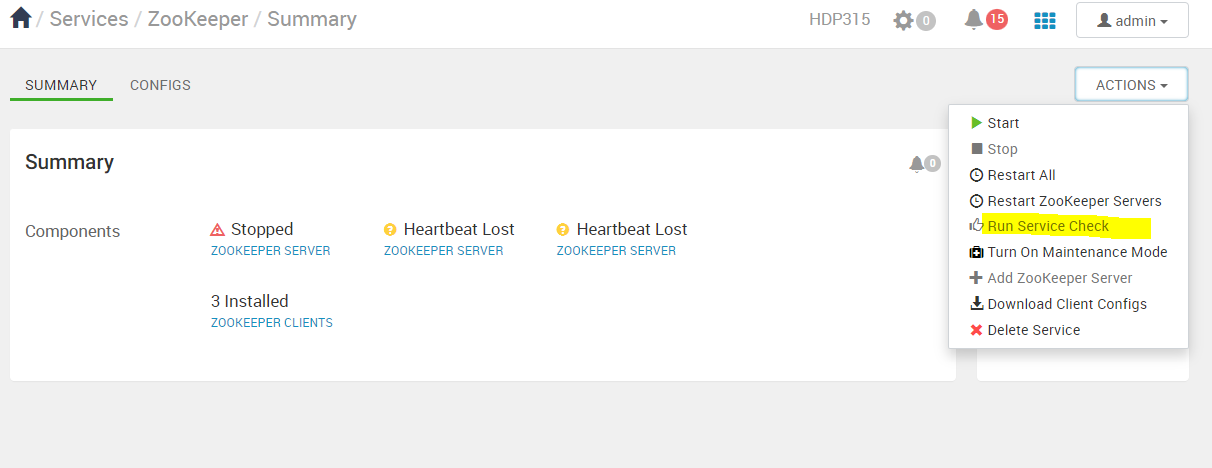The height and width of the screenshot is (468, 1212).
Task: Click the second Heartbeat Lost status icon
Action: coord(563,230)
